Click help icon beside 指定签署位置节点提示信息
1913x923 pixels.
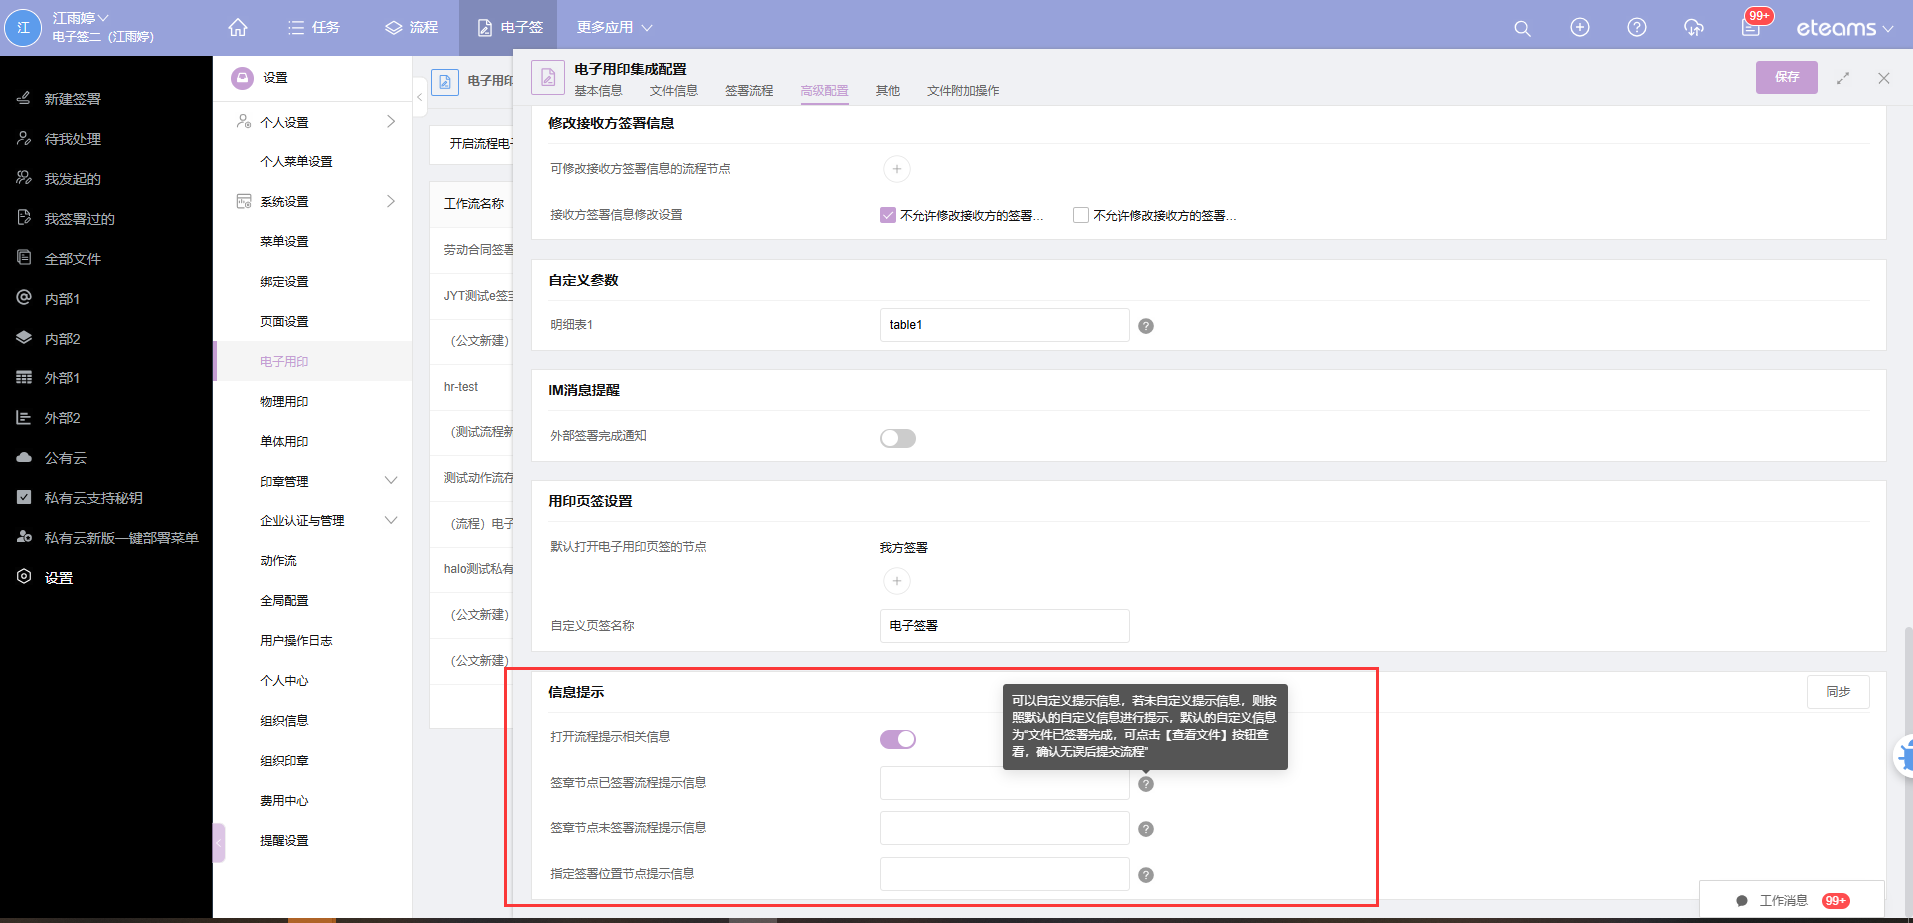pyautogui.click(x=1146, y=875)
